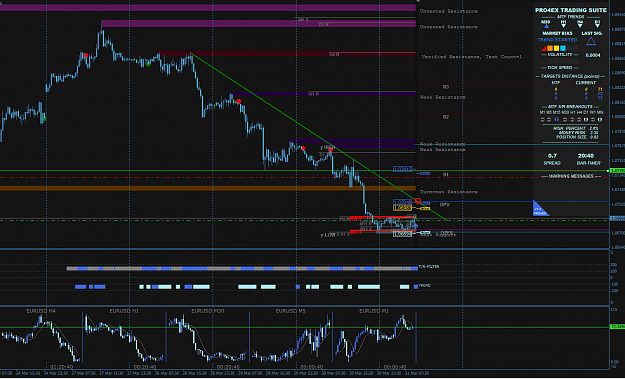Click the yellow price tag below DPV level
The width and height of the screenshot is (625, 379).
(402, 208)
